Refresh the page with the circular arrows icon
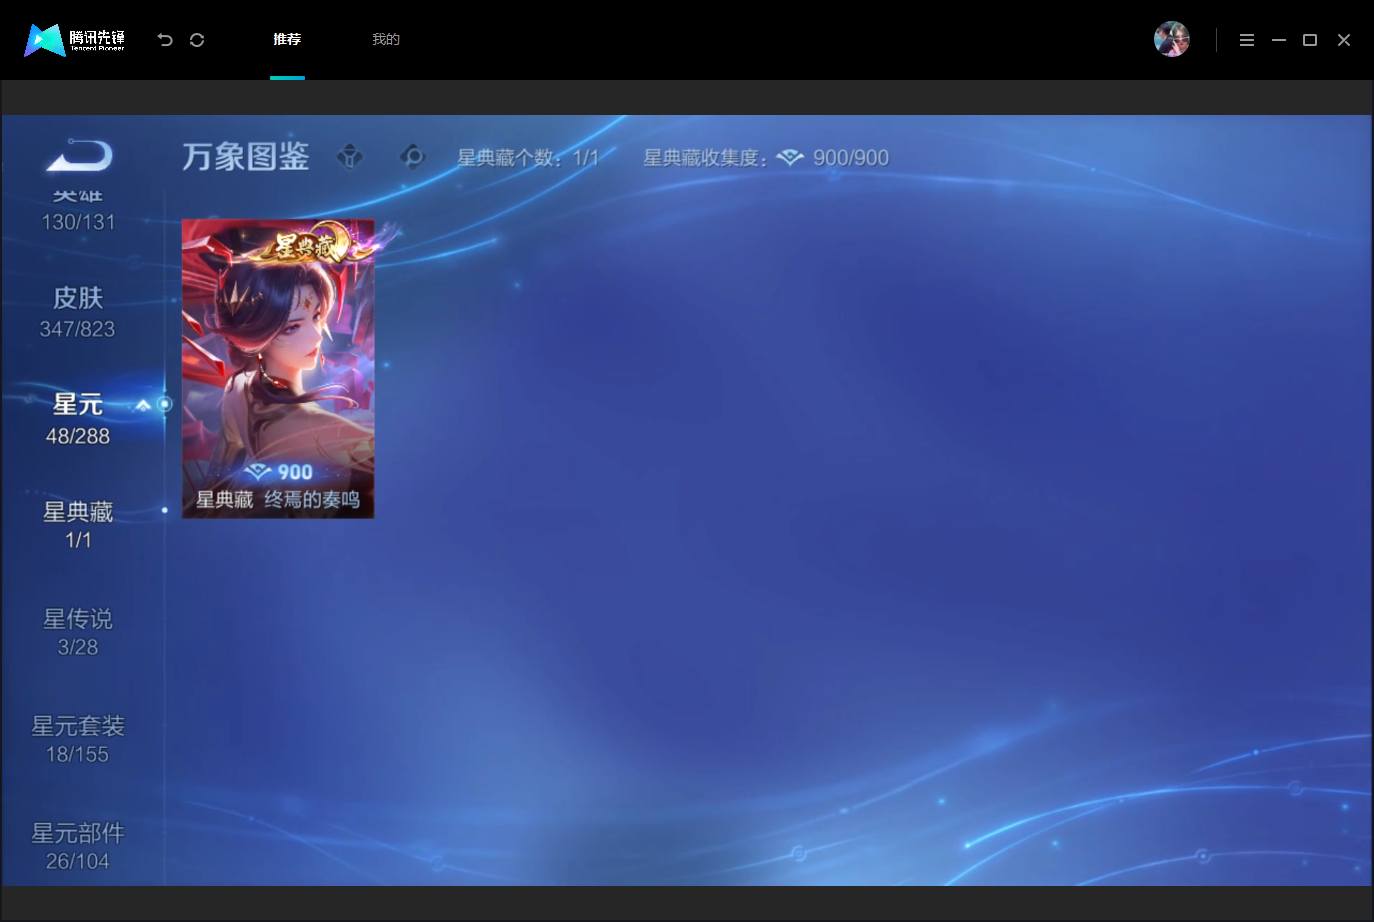The width and height of the screenshot is (1374, 922). tap(197, 40)
